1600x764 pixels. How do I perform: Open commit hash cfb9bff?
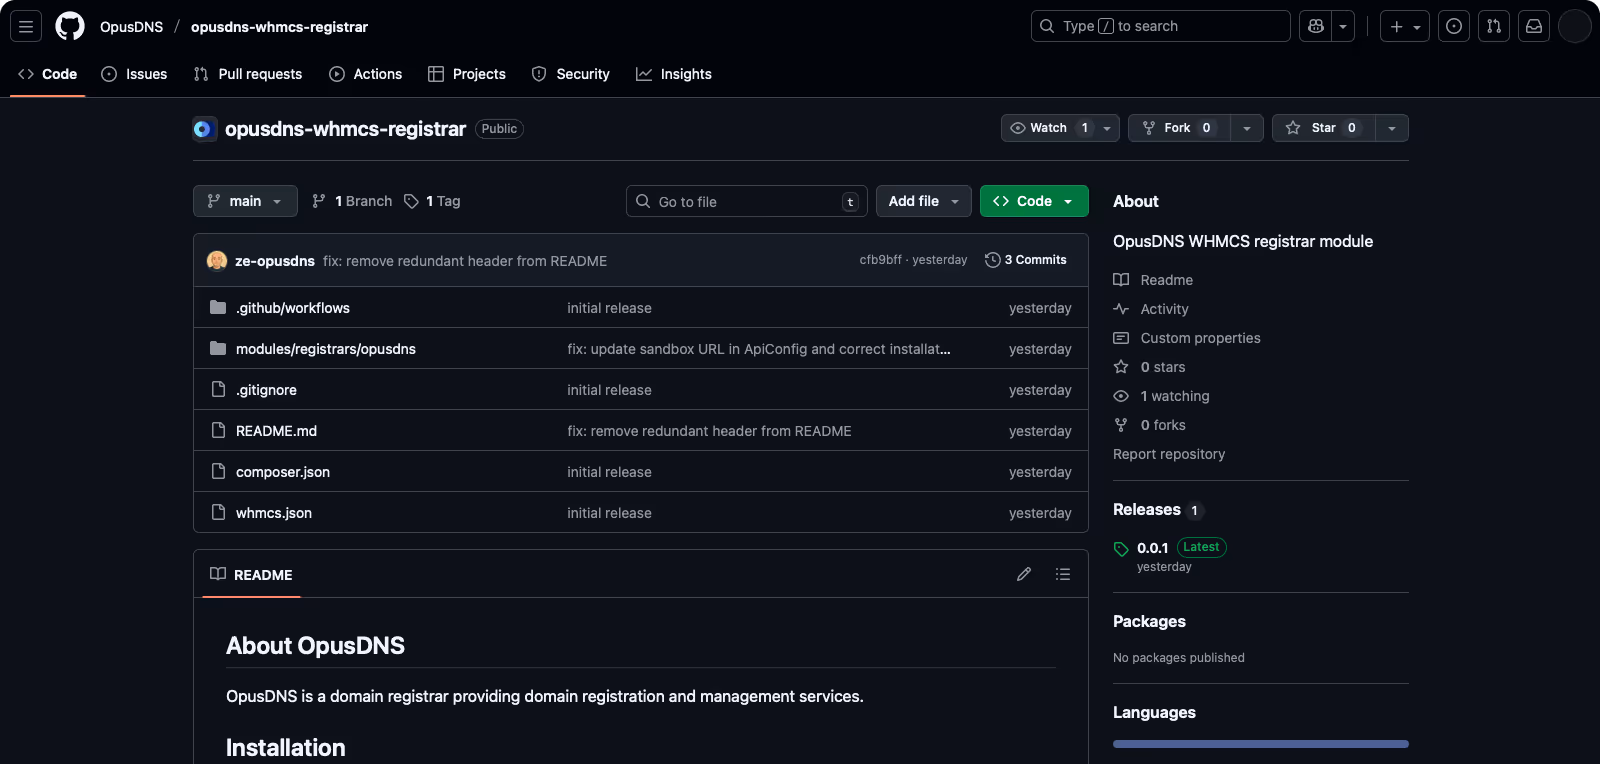click(x=880, y=260)
